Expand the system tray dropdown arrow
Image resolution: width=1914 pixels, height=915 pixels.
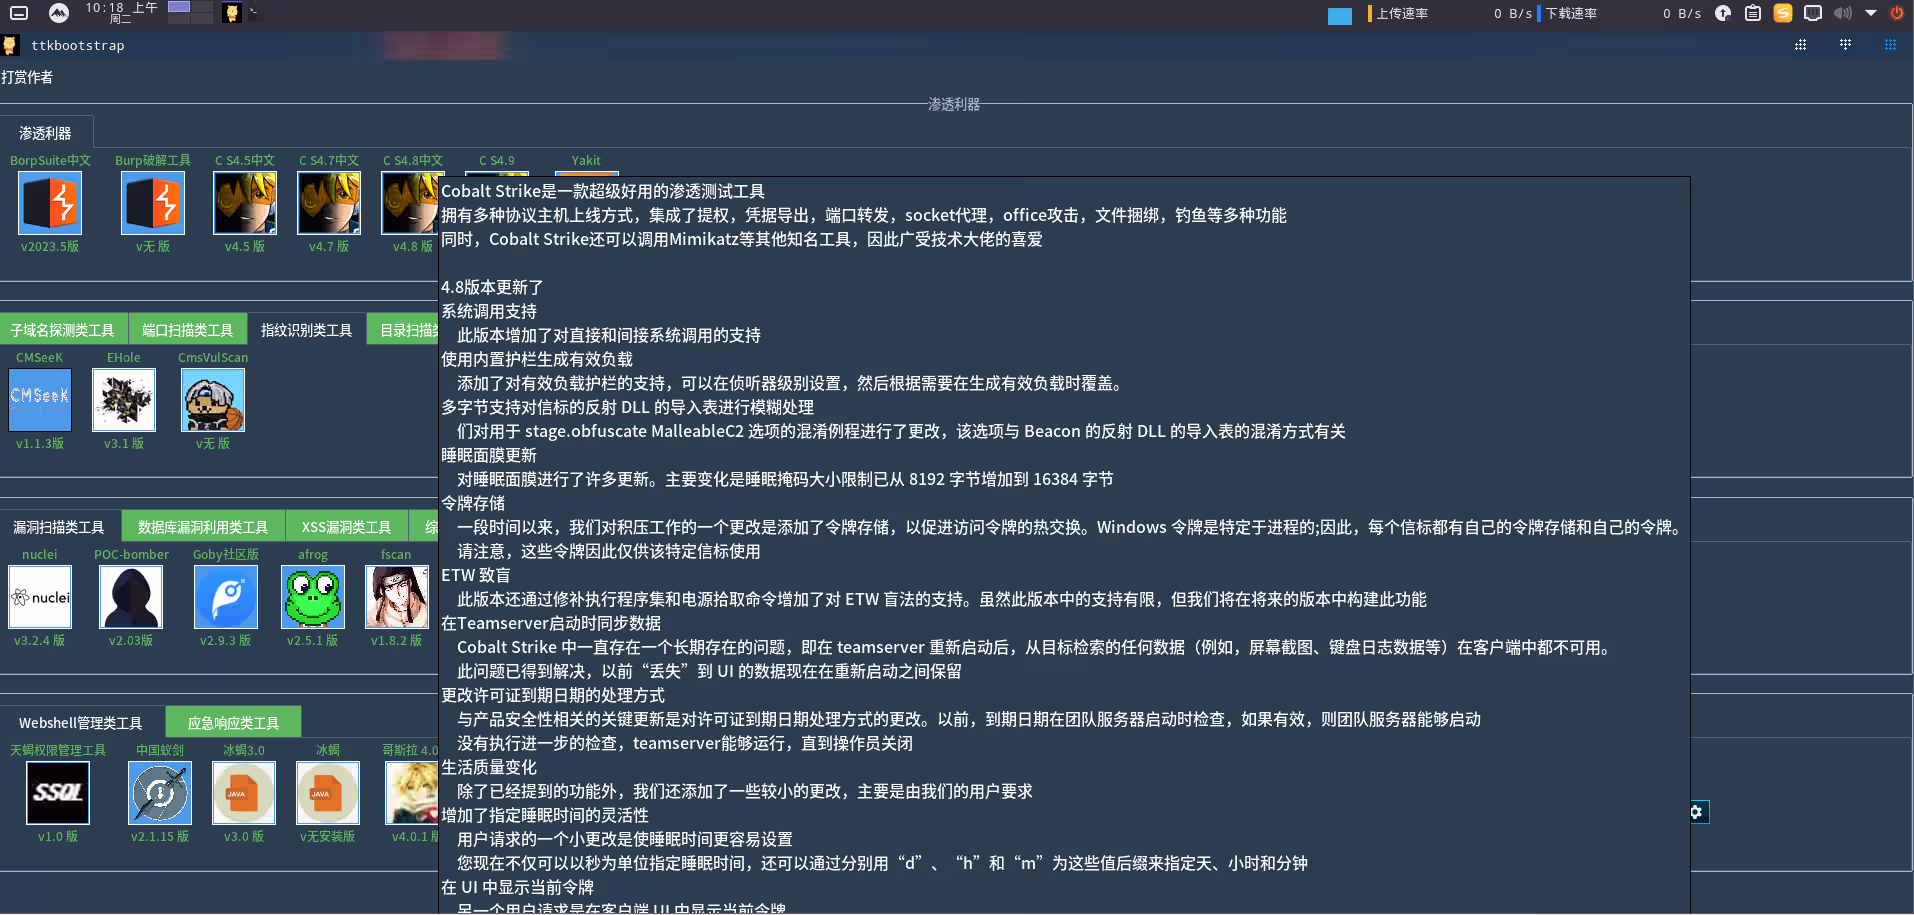coord(1870,13)
